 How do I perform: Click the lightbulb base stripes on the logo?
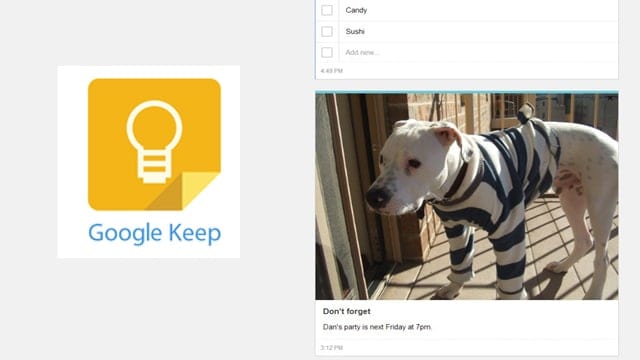[x=154, y=166]
